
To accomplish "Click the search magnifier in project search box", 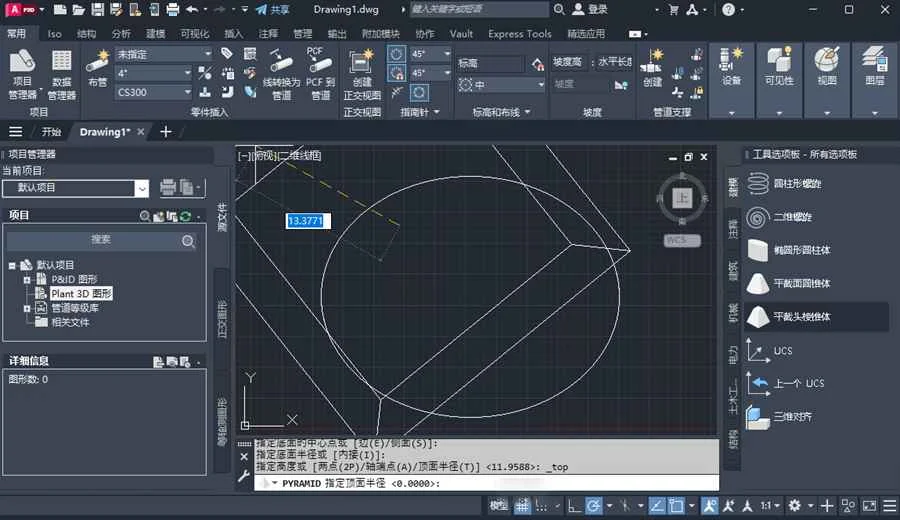I will (188, 241).
